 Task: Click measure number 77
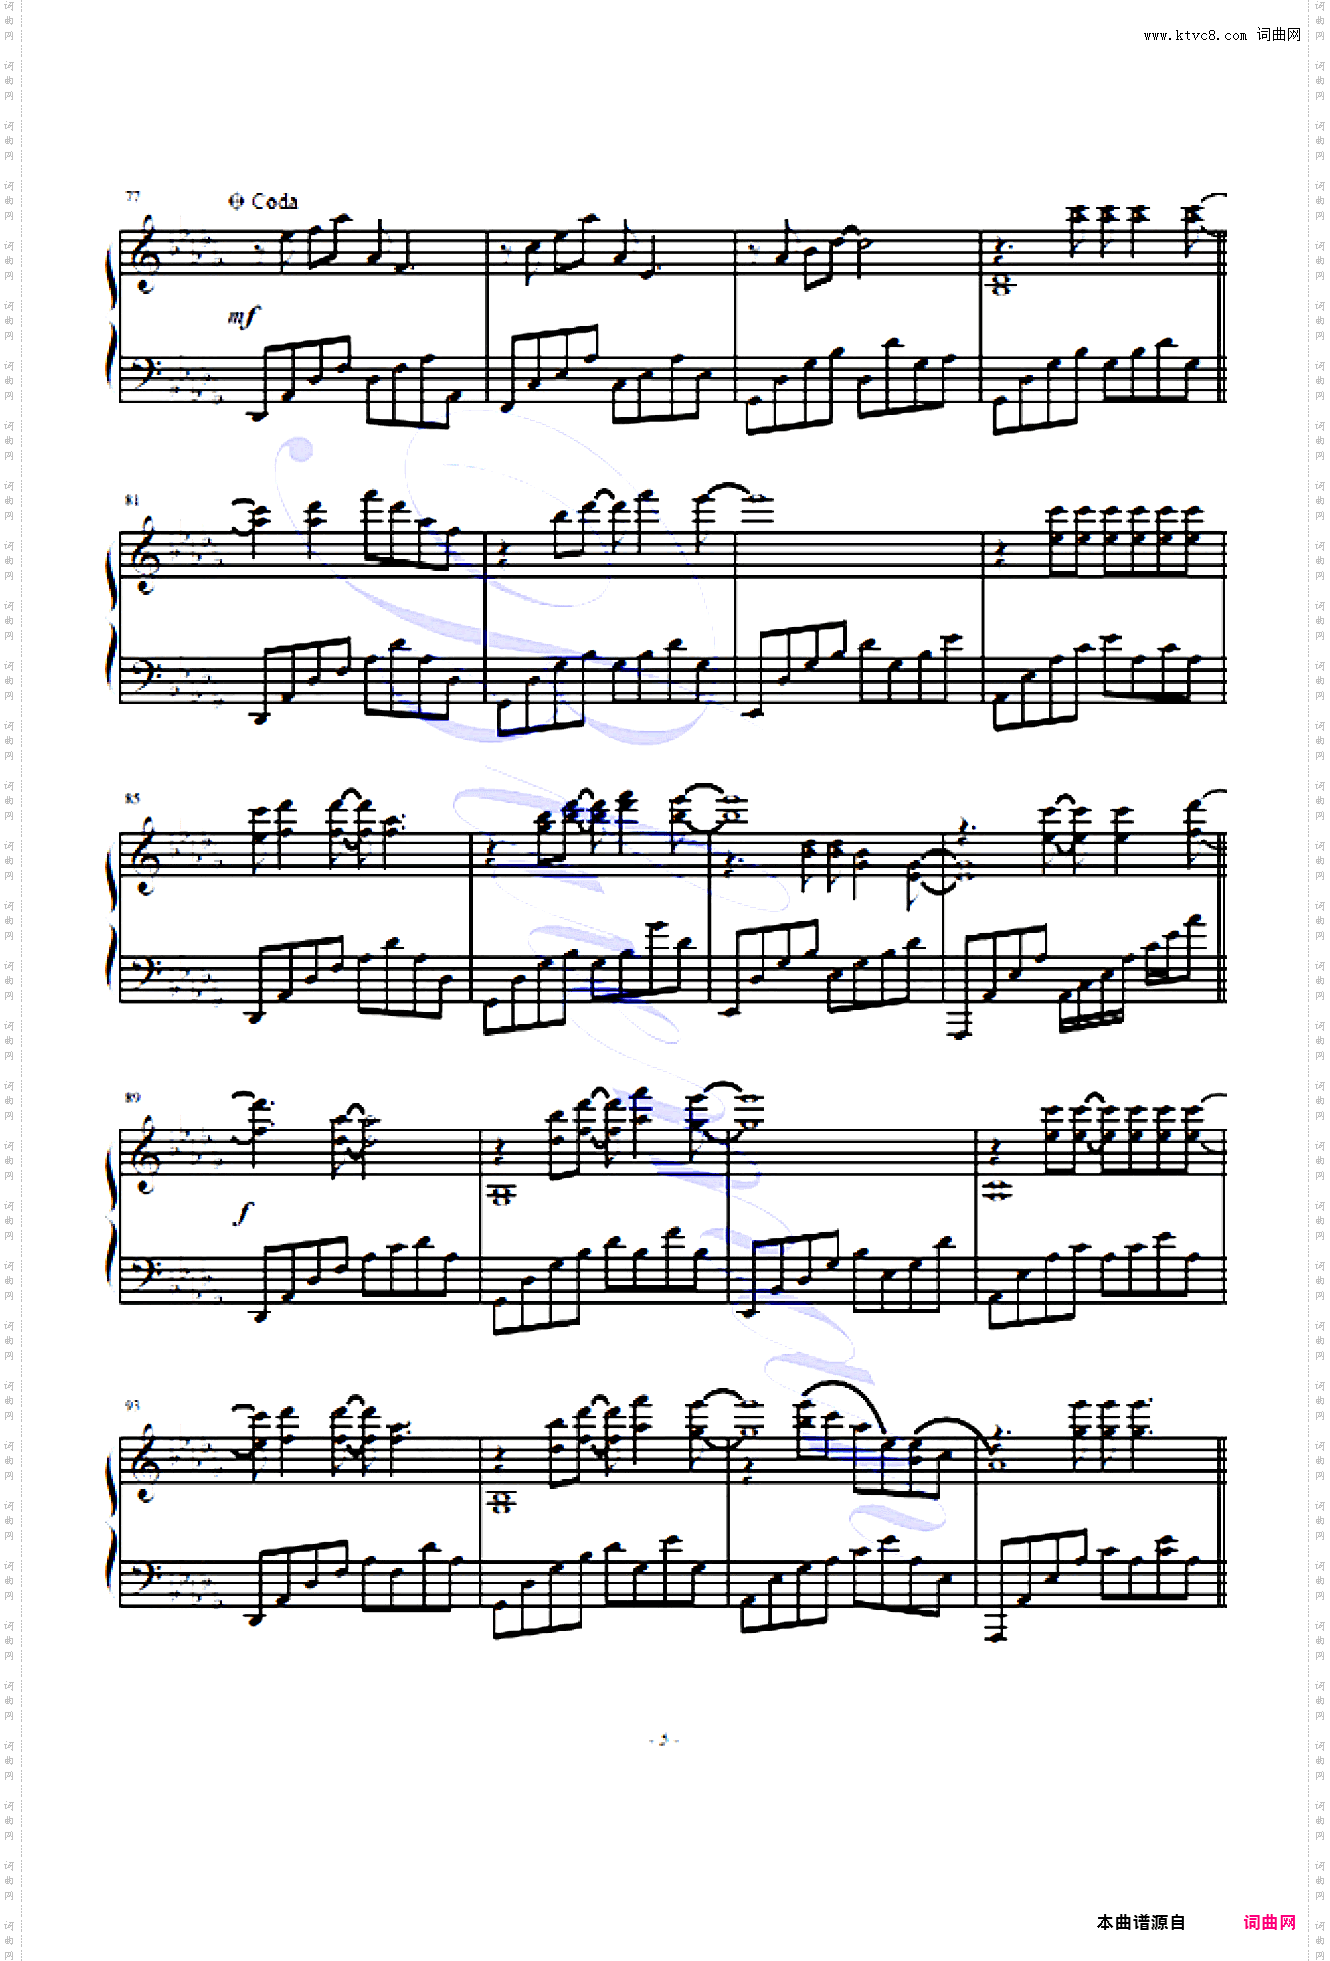[x=132, y=196]
